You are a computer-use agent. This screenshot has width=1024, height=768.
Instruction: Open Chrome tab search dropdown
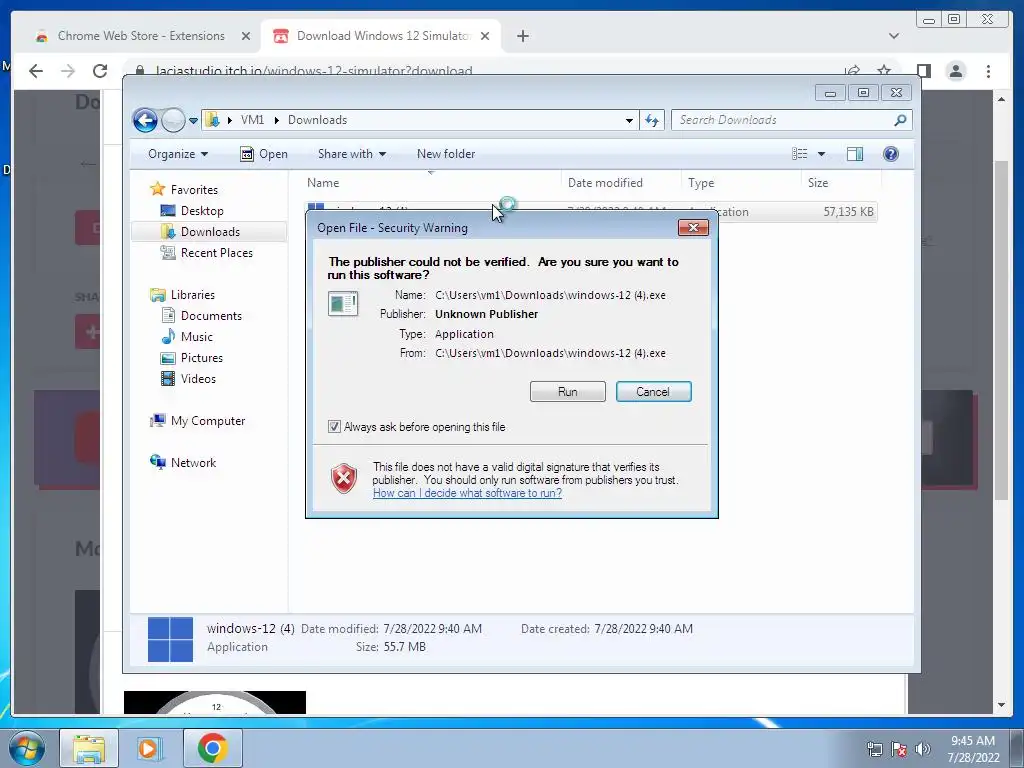click(893, 36)
